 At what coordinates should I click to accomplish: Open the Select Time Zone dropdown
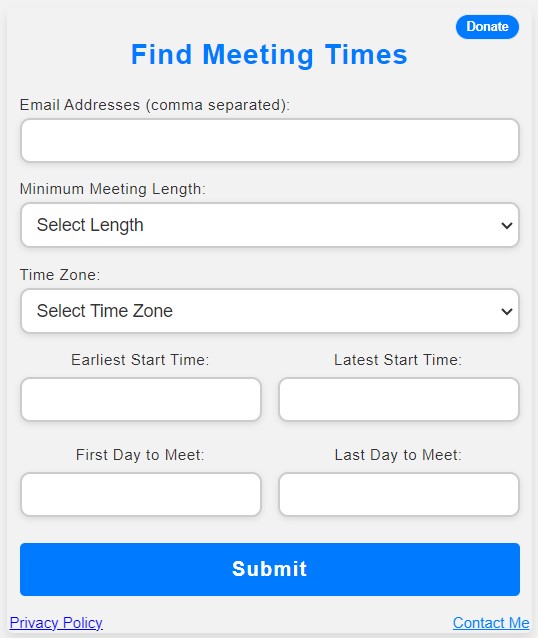pyautogui.click(x=270, y=311)
